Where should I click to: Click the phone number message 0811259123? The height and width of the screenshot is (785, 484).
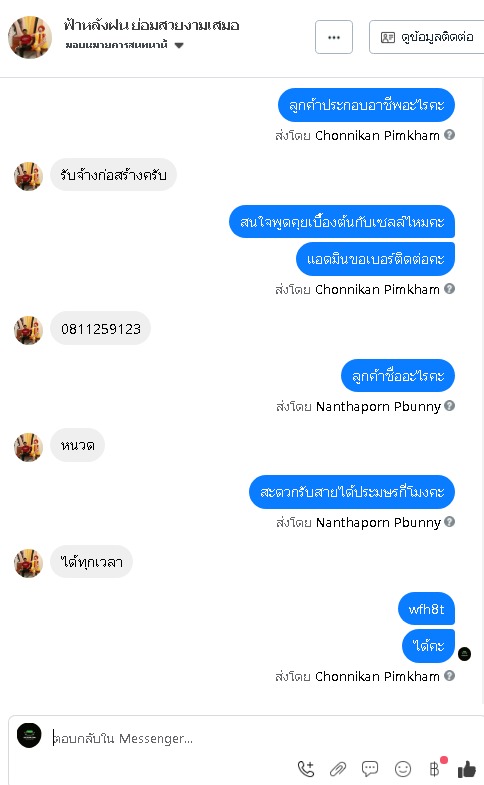point(101,329)
